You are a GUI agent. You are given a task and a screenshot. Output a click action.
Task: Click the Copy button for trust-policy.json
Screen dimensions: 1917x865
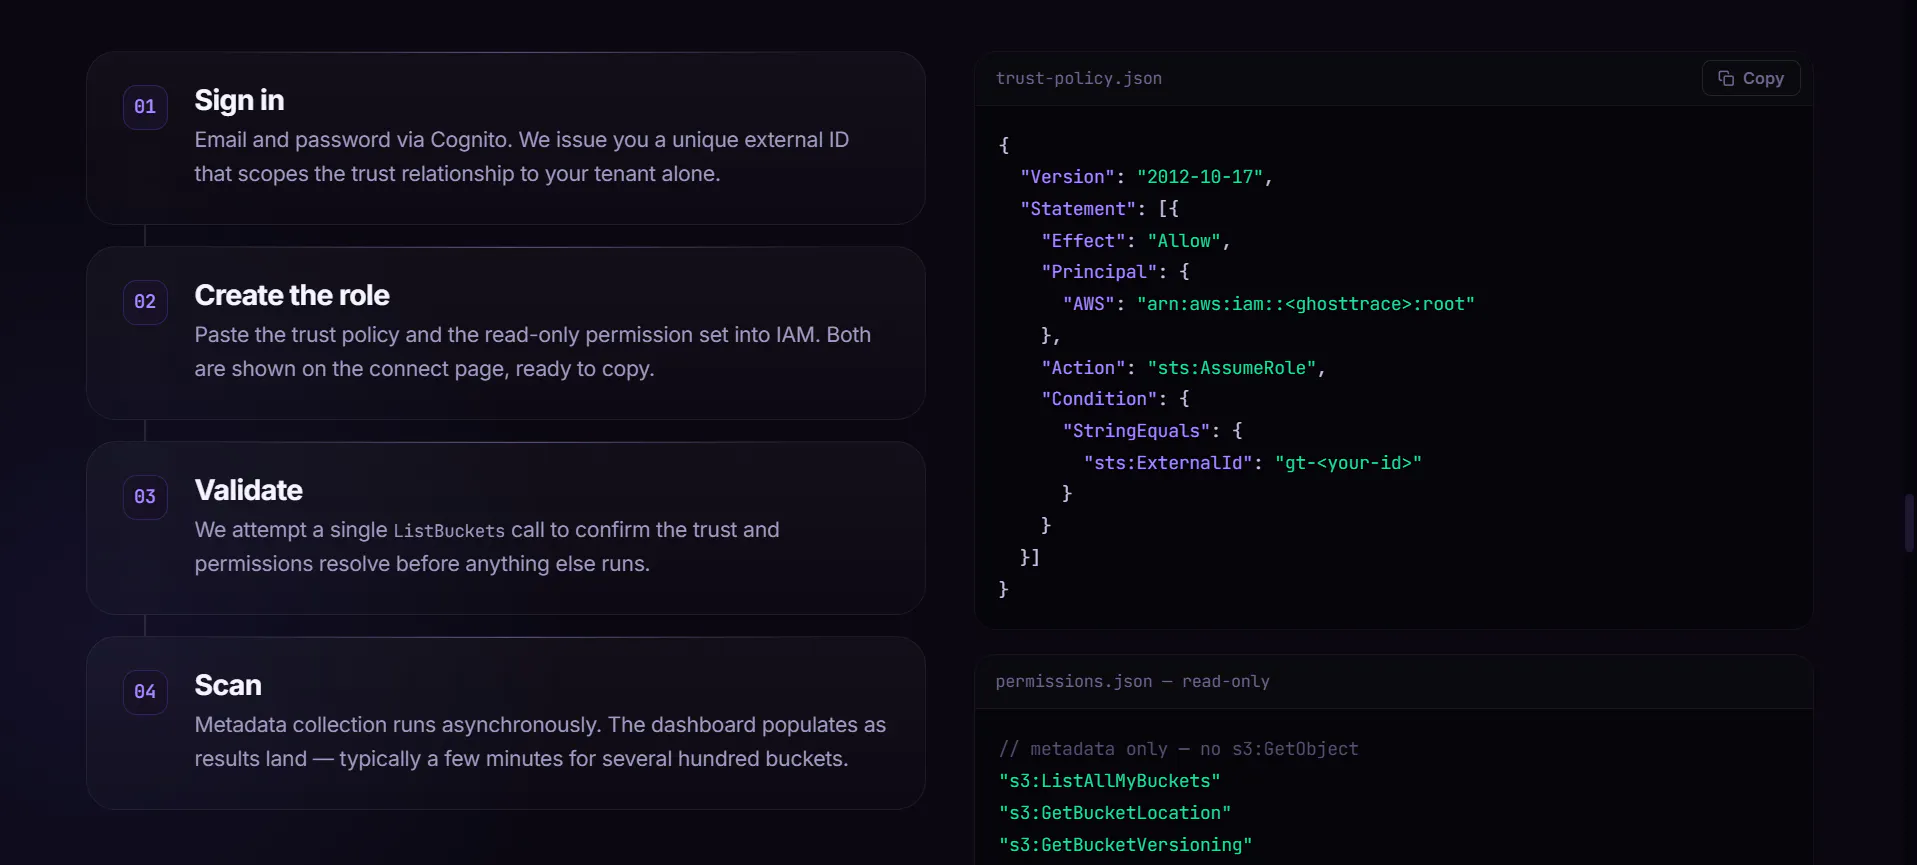(1751, 78)
